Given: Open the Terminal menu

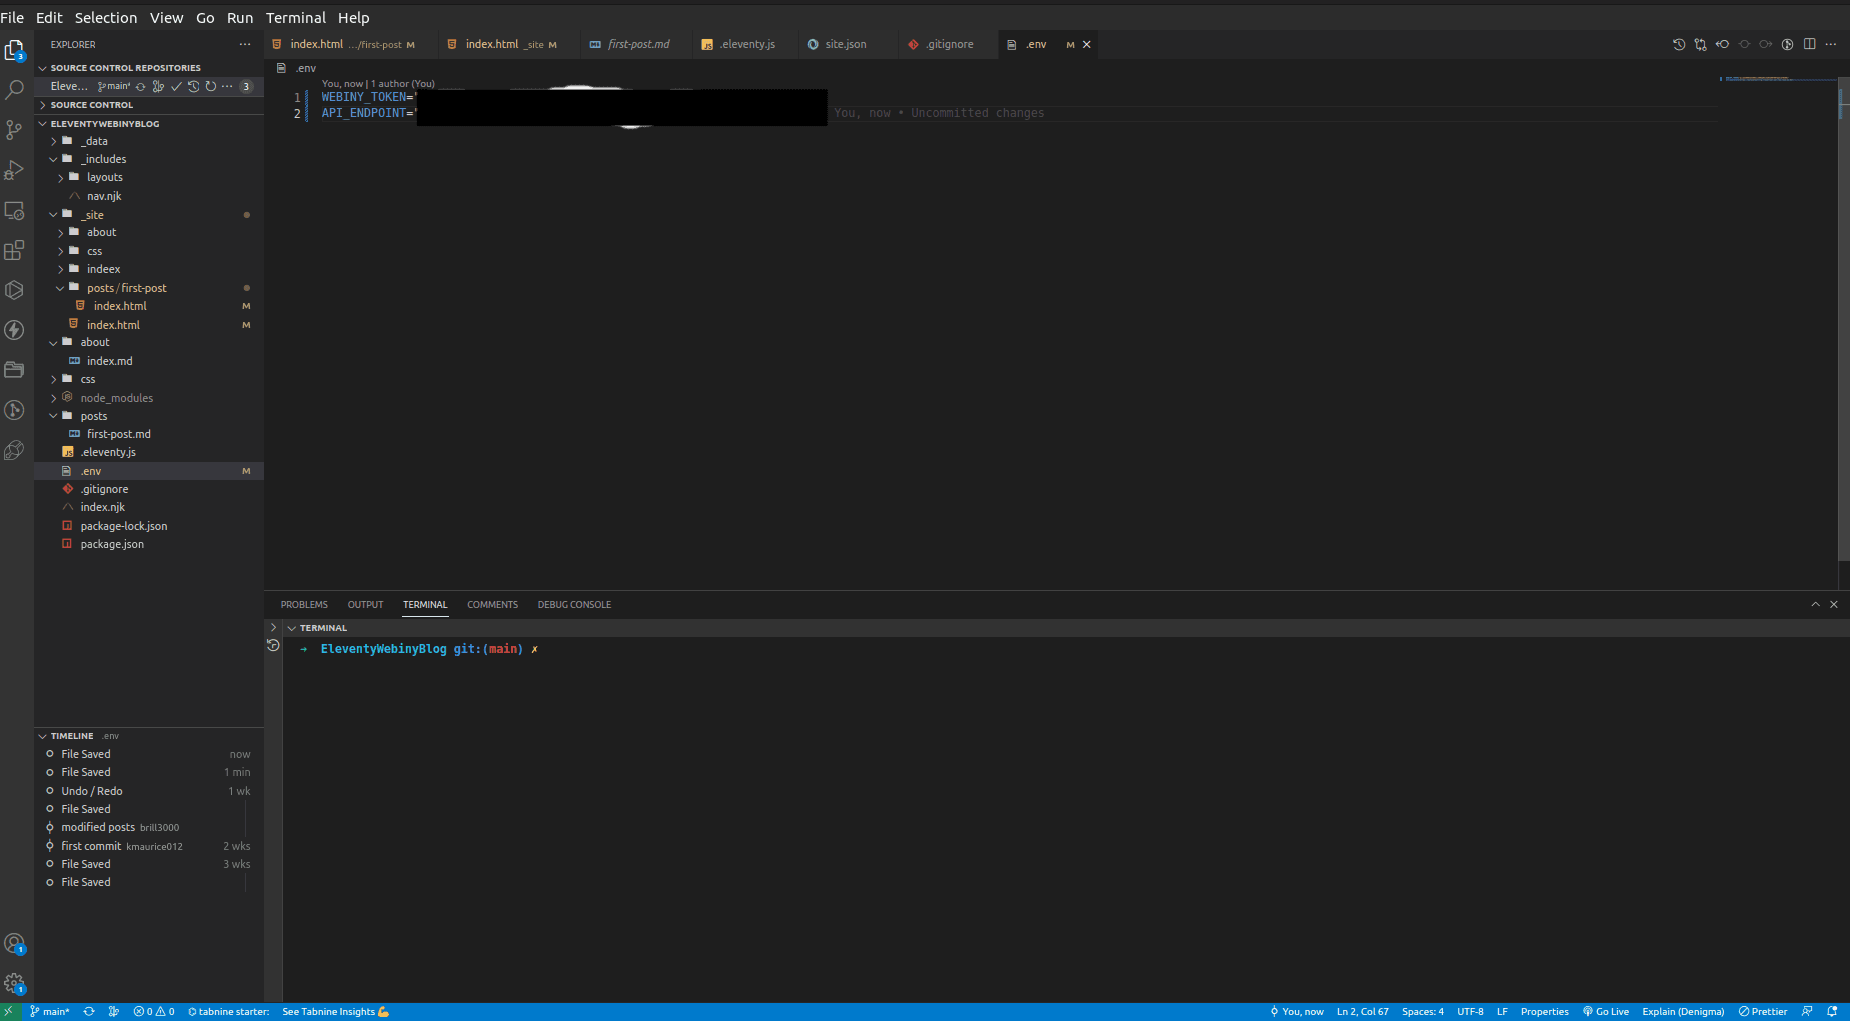Looking at the screenshot, I should (x=295, y=17).
